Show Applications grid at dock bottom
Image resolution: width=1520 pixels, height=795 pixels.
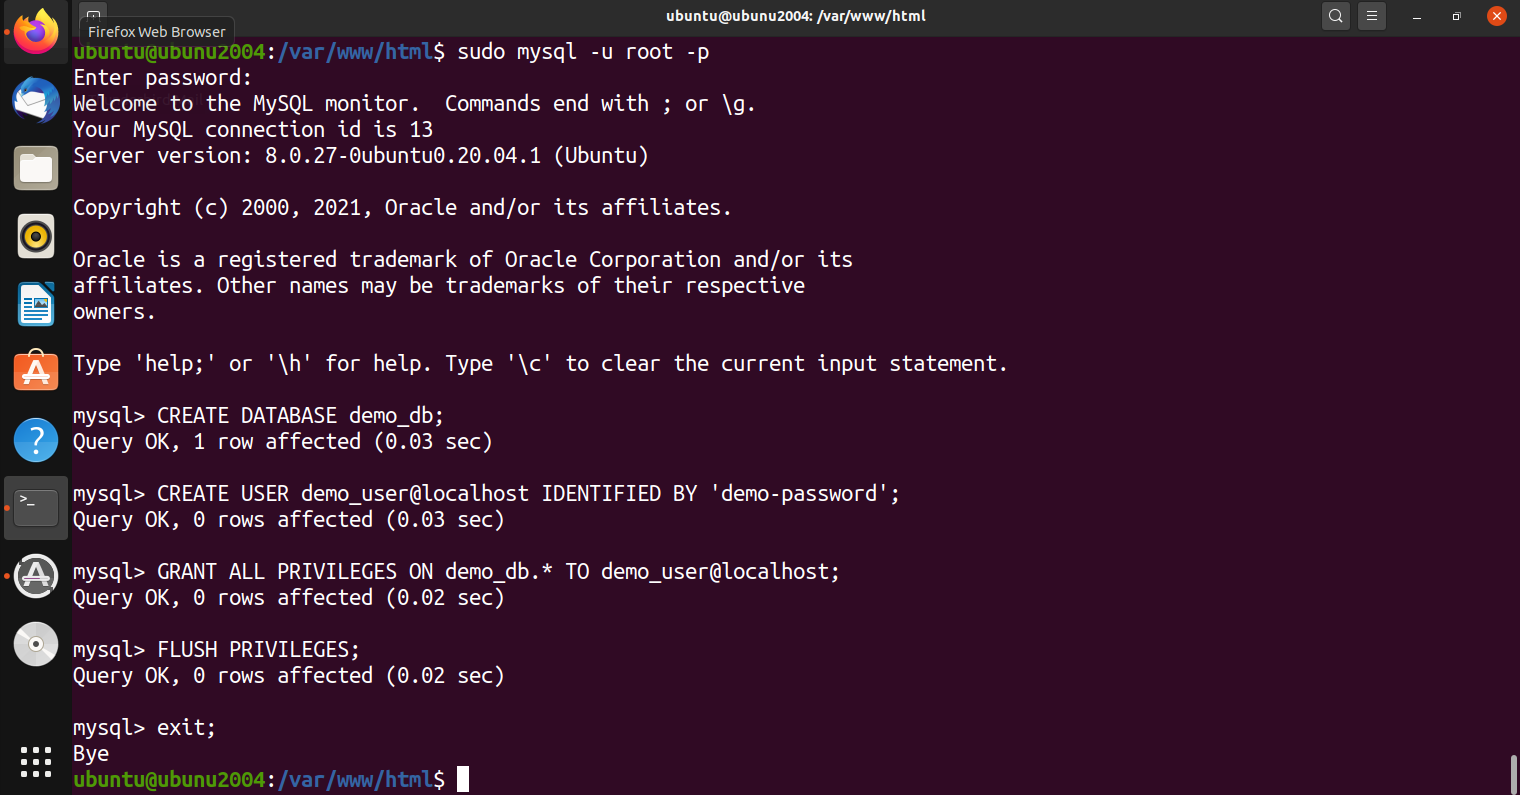36,761
